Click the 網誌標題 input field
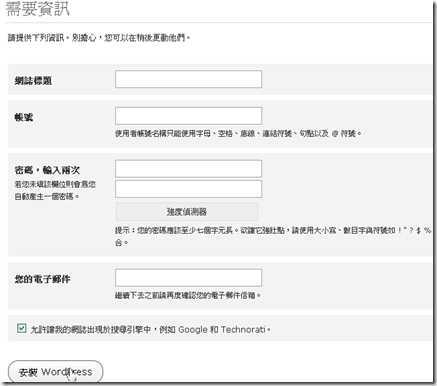The width and height of the screenshot is (437, 386). (x=188, y=79)
